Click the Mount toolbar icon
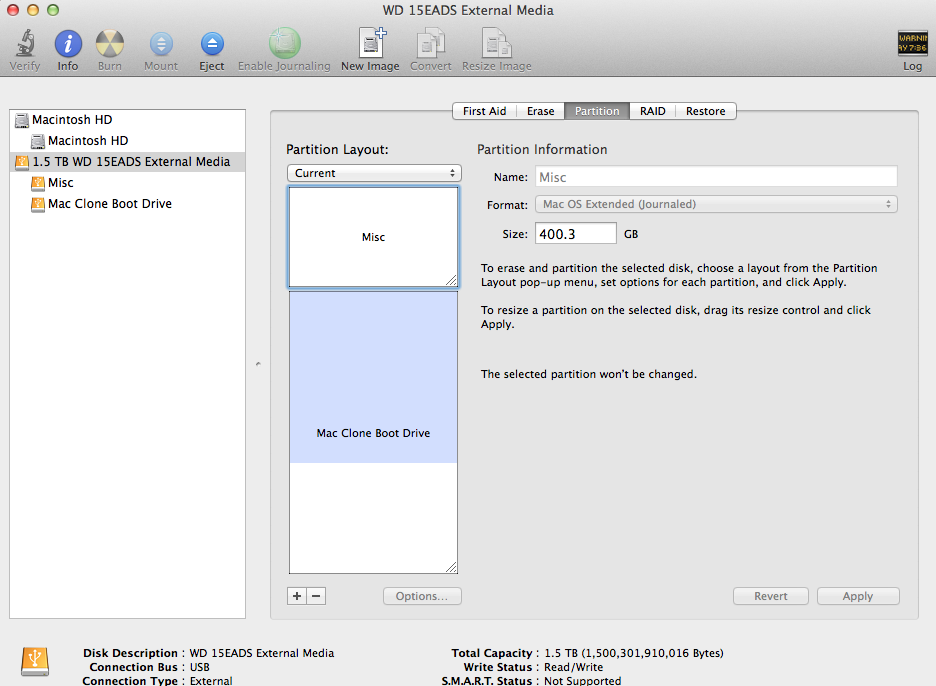 [x=161, y=44]
